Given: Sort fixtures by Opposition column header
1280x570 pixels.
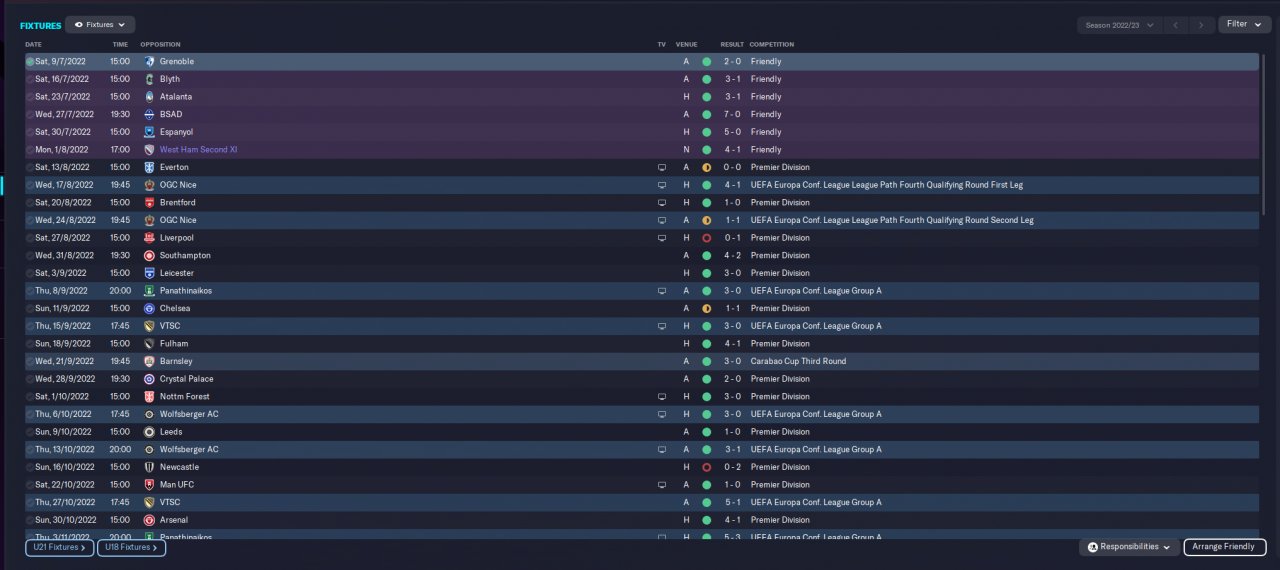Looking at the screenshot, I should [x=160, y=45].
